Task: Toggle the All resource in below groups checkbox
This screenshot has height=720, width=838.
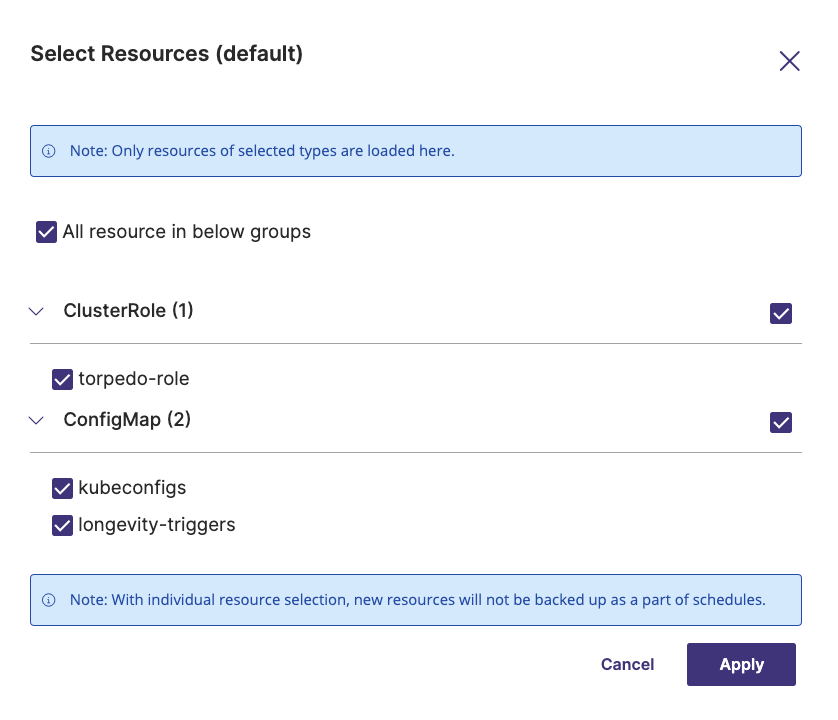Action: (x=46, y=233)
